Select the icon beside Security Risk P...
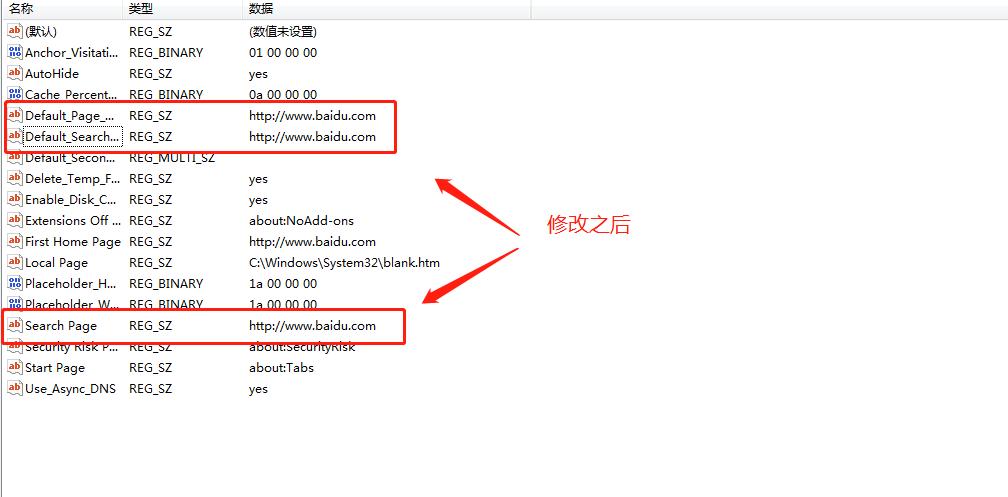The image size is (1008, 497). [x=15, y=347]
